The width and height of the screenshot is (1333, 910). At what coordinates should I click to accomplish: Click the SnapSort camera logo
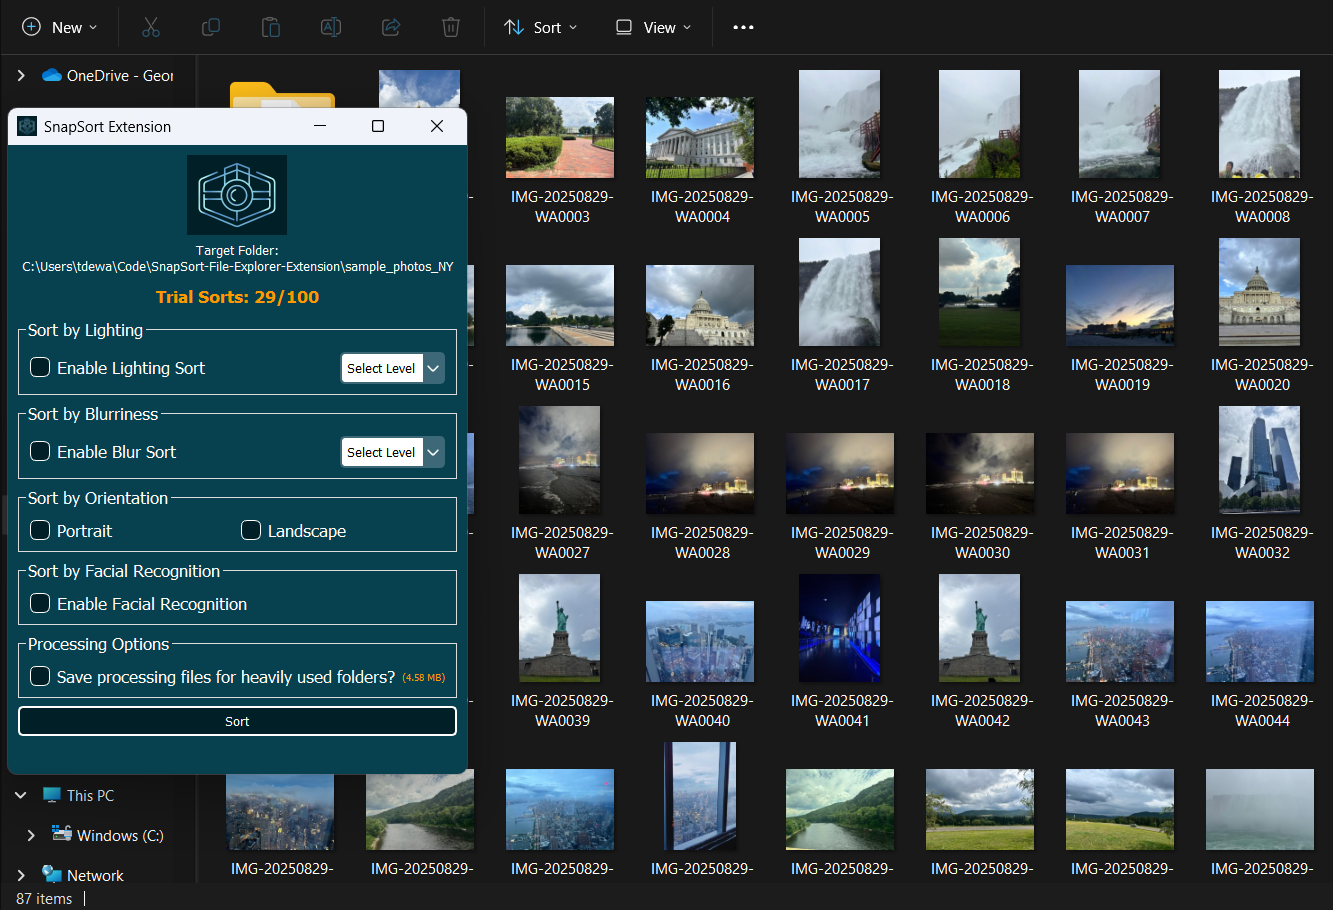237,195
